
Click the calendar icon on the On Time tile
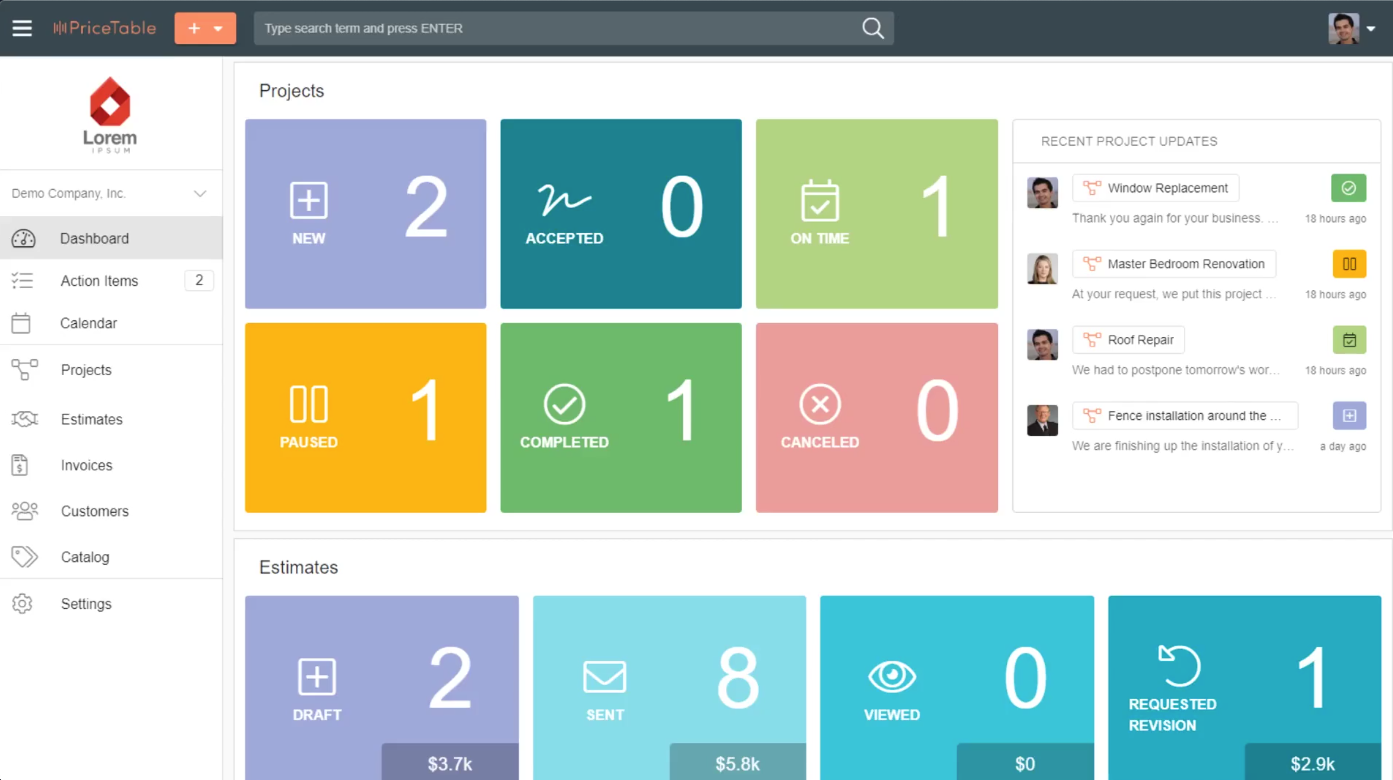coord(820,203)
